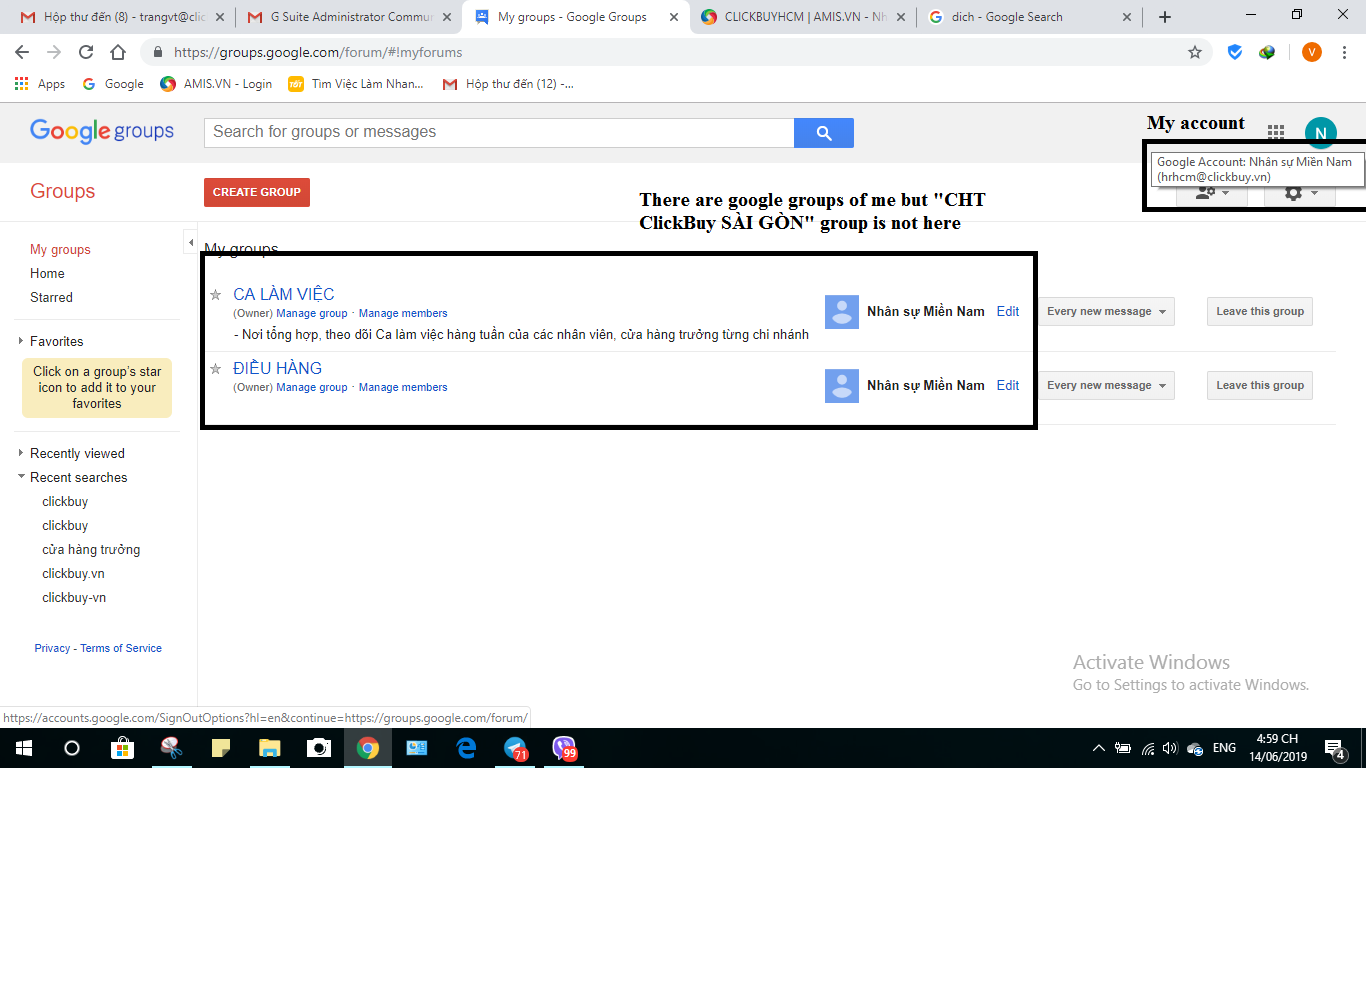1366x994 pixels.
Task: Open CA LÀM VIỆC Every new message dropdown
Action: 1106,312
